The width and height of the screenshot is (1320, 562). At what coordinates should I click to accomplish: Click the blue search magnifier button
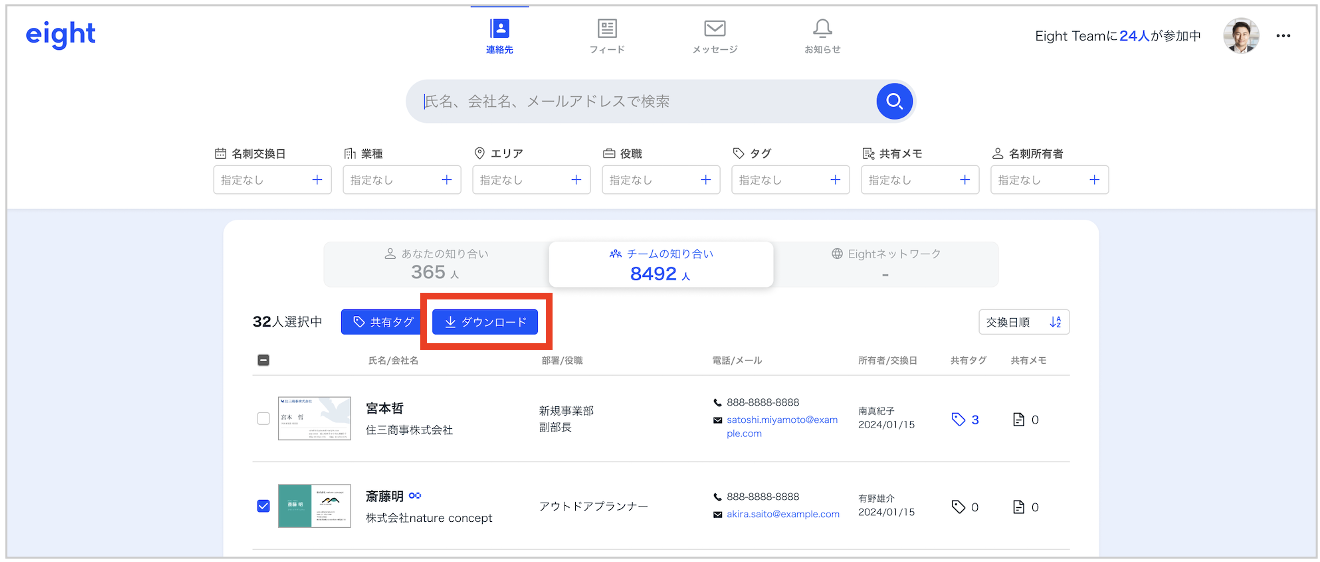coord(894,101)
